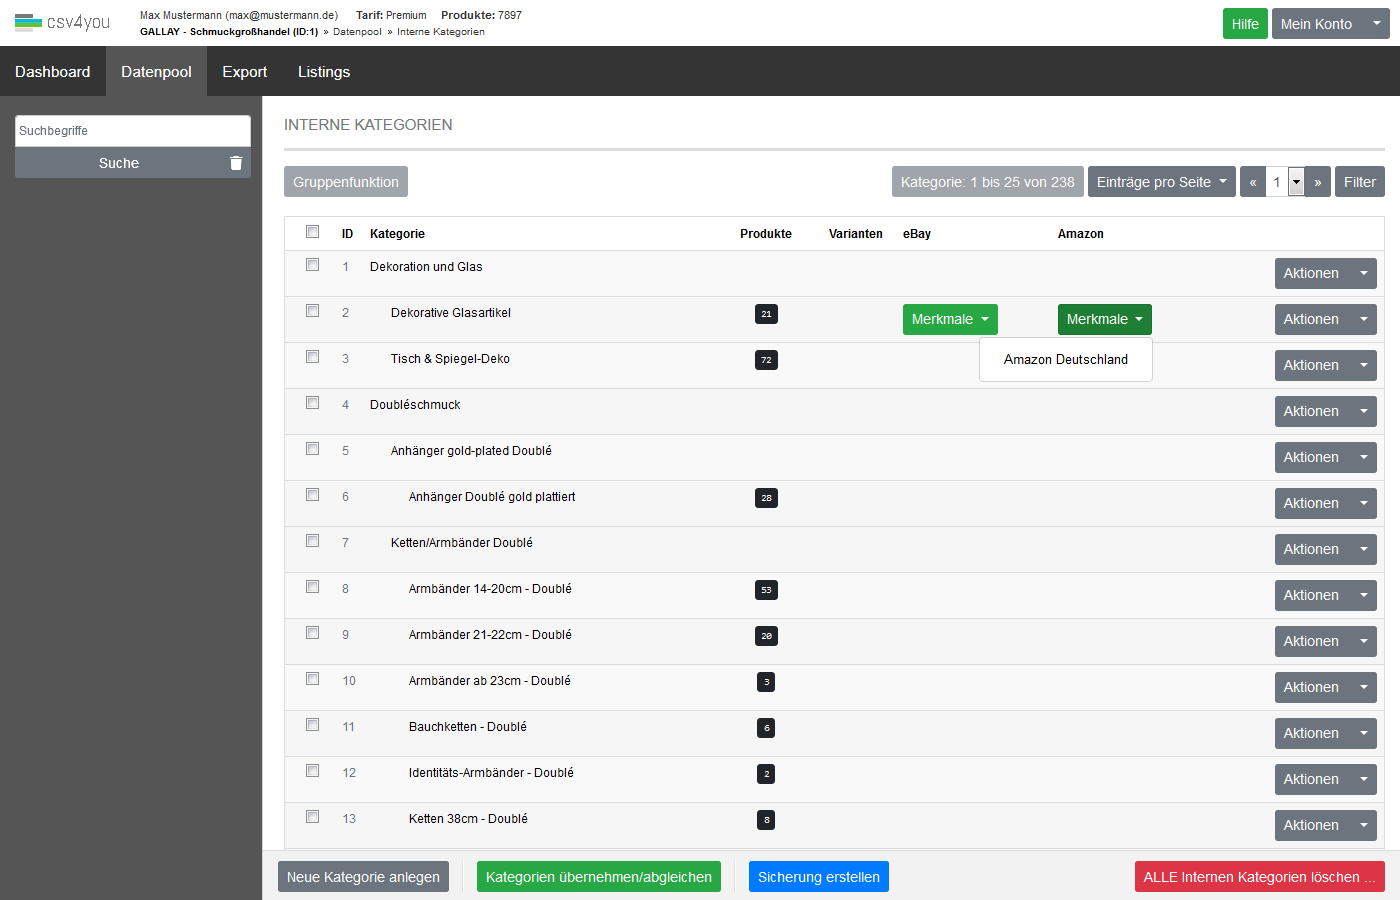The width and height of the screenshot is (1400, 900).
Task: Choose Amazon Deutschland from the dropdown menu
Action: 1065,360
